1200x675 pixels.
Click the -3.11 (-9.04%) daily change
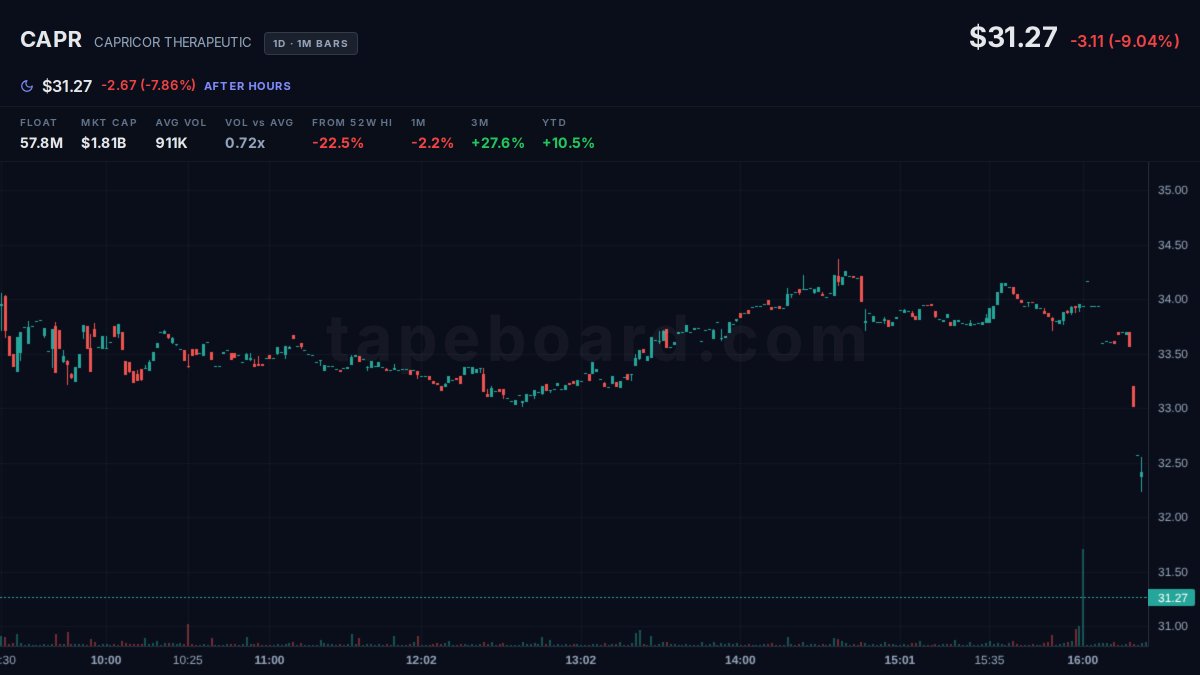(1125, 41)
